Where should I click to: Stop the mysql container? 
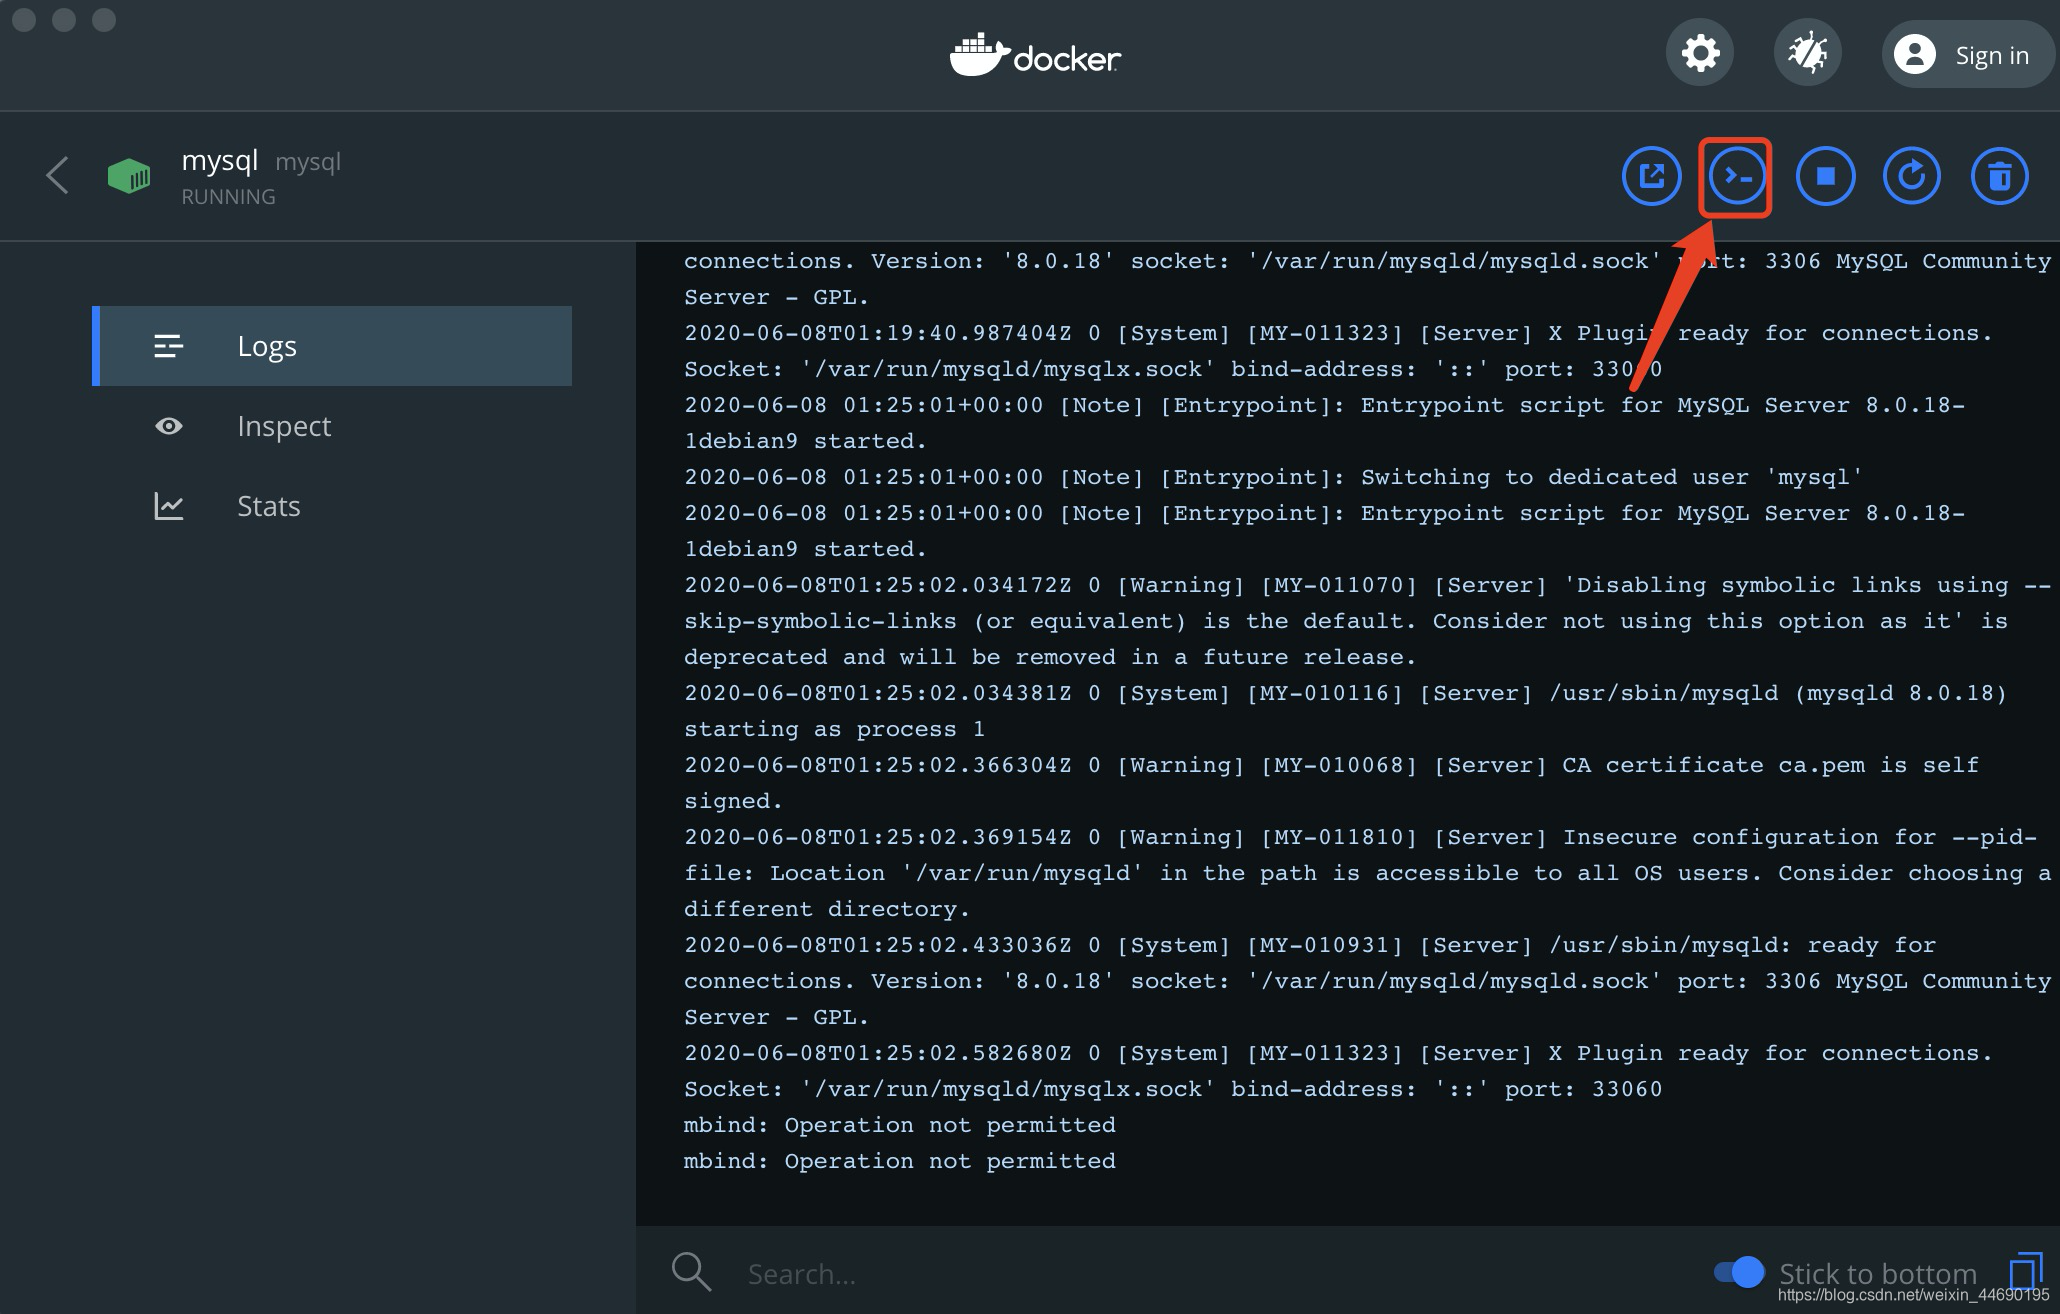click(x=1825, y=177)
